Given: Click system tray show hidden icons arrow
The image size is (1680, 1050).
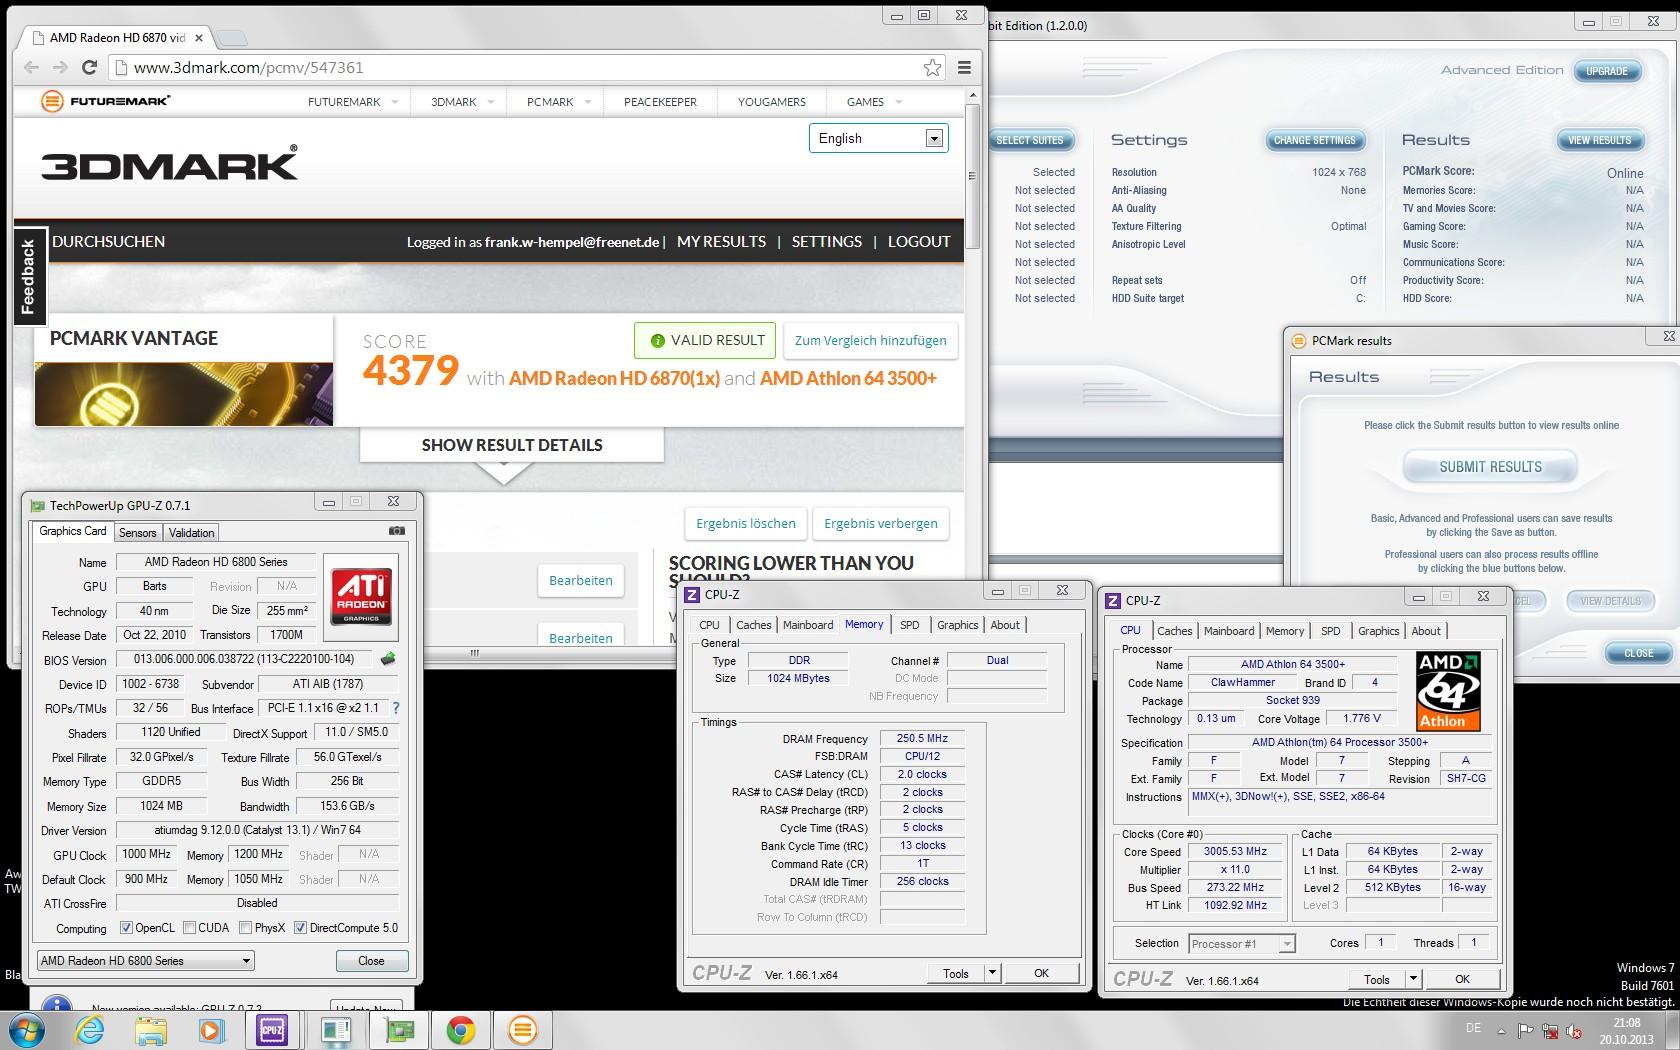Looking at the screenshot, I should point(1501,1030).
